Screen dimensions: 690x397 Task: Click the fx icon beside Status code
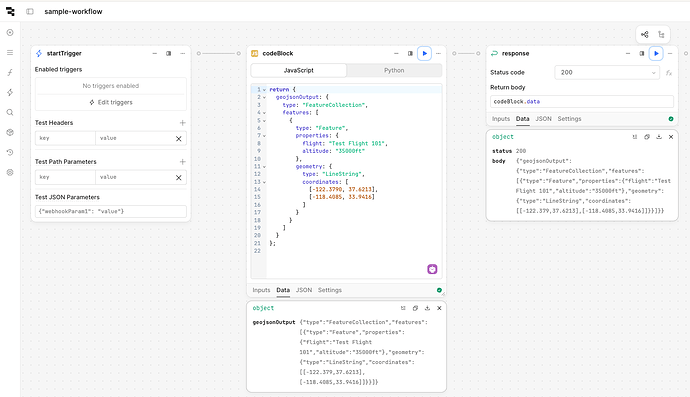click(669, 73)
